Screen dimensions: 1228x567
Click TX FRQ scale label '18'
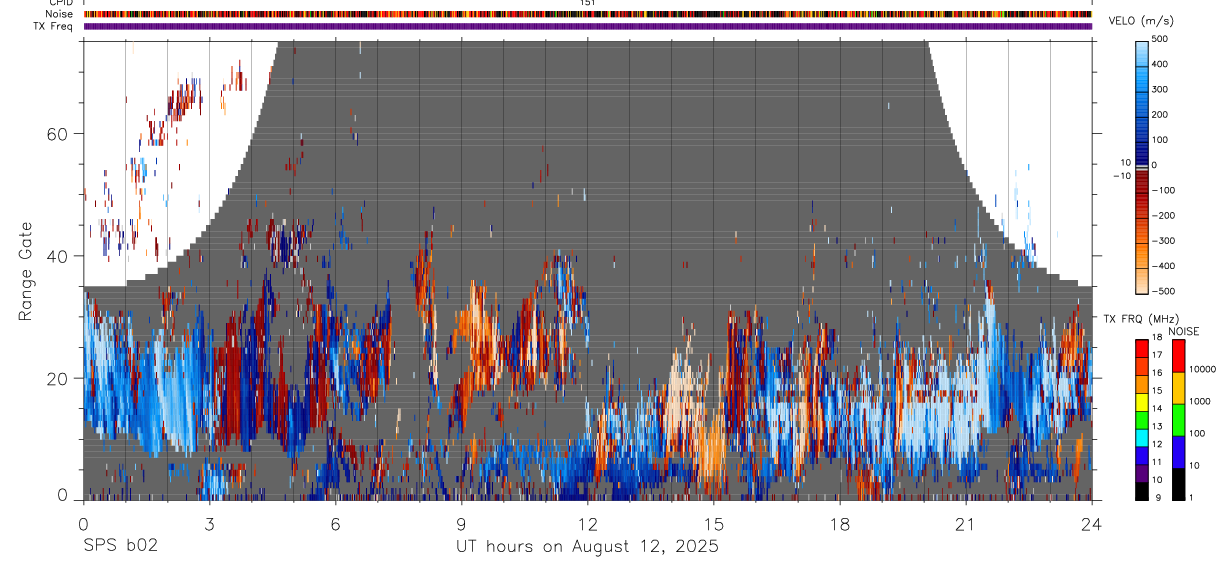[1159, 339]
